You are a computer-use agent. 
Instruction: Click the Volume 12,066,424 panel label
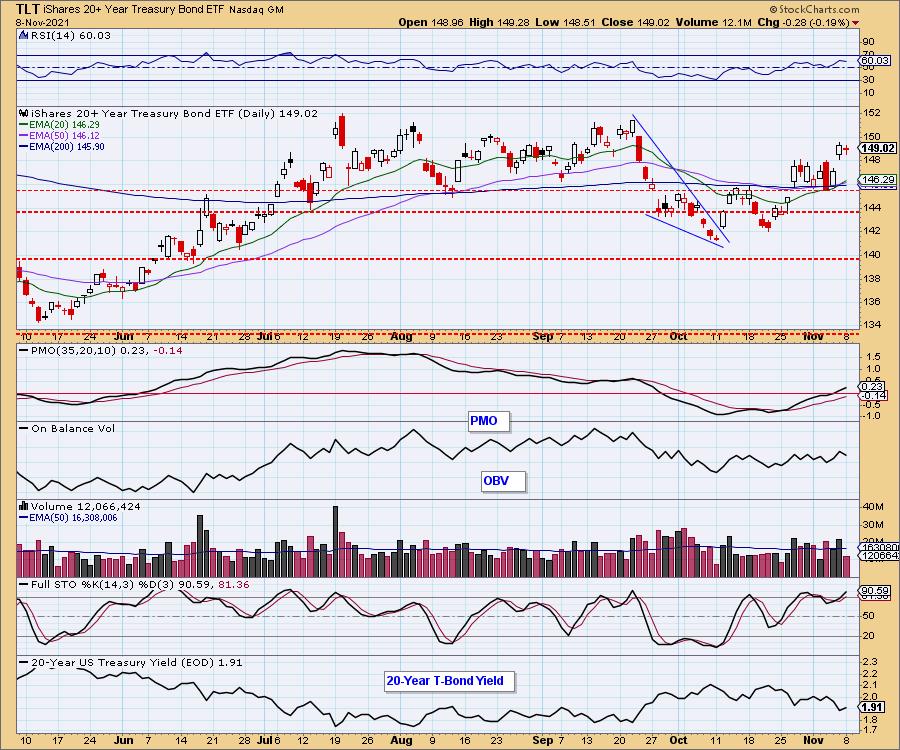[86, 506]
